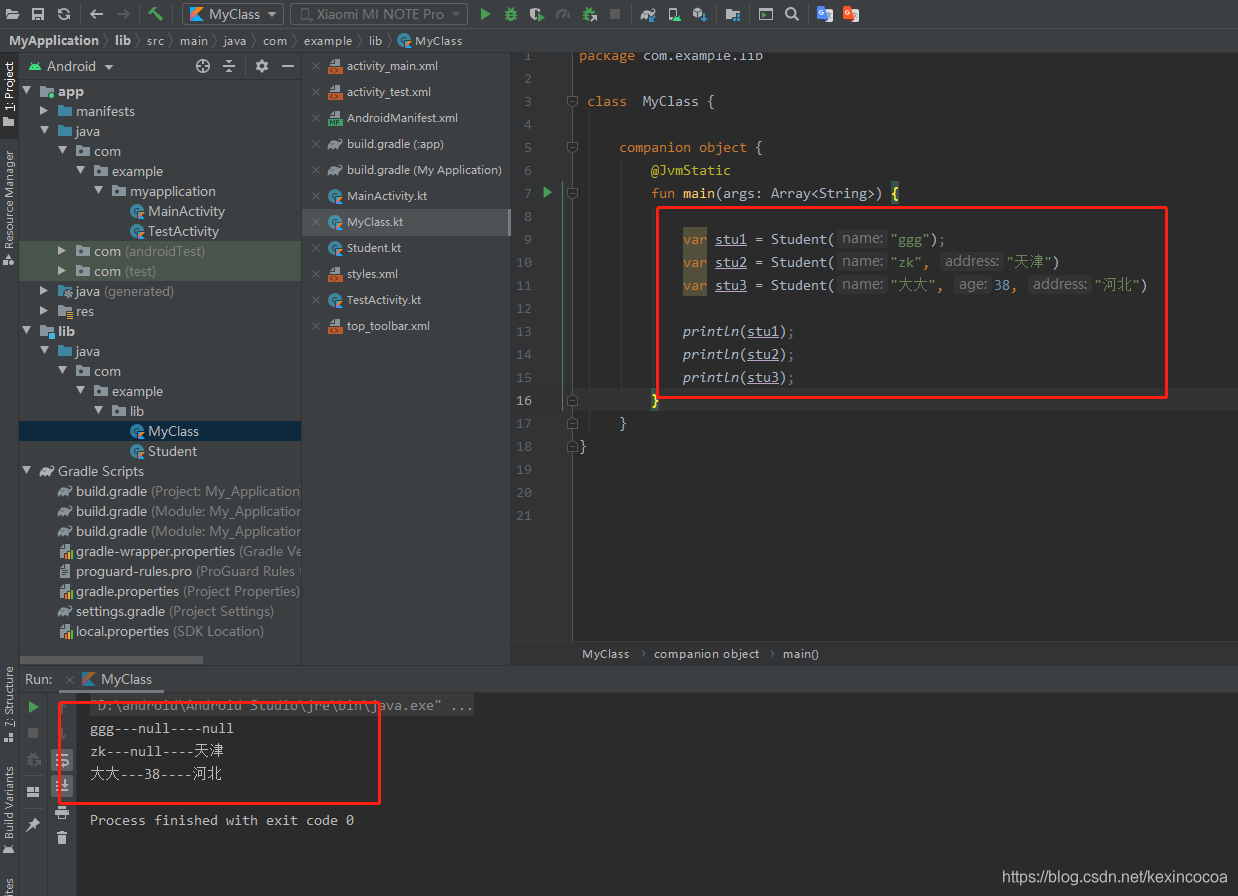Switch to Student.kt editor tab
1238x896 pixels.
(x=374, y=248)
